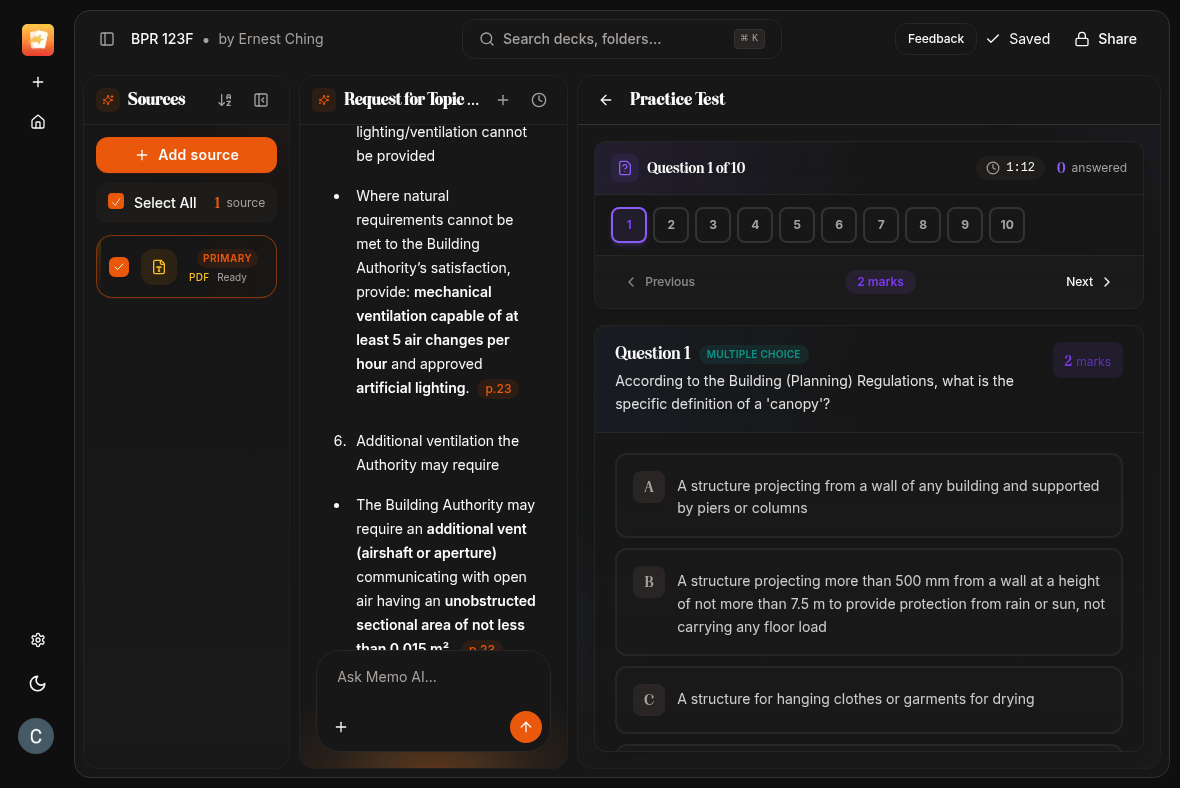Viewport: 1180px width, 788px height.
Task: Click the Ask Memo AI input field
Action: coord(432,677)
